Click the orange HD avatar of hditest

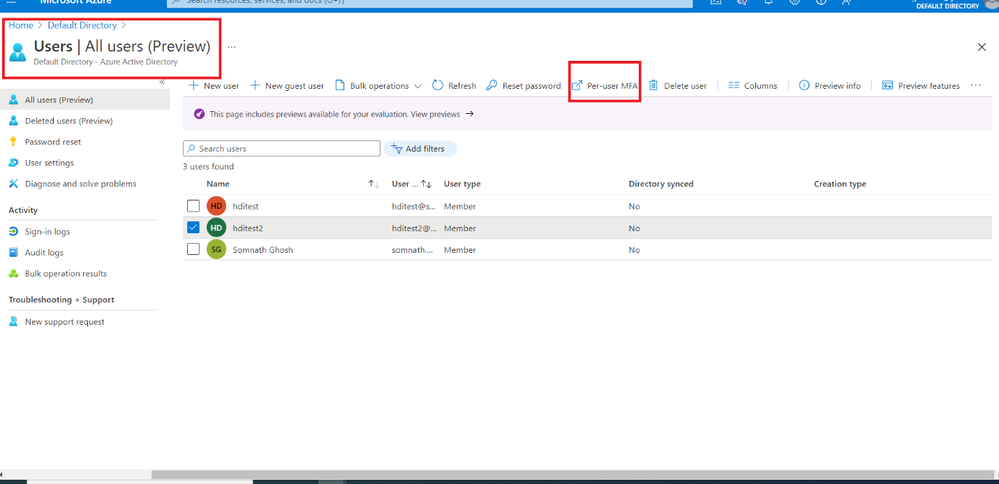(x=217, y=206)
